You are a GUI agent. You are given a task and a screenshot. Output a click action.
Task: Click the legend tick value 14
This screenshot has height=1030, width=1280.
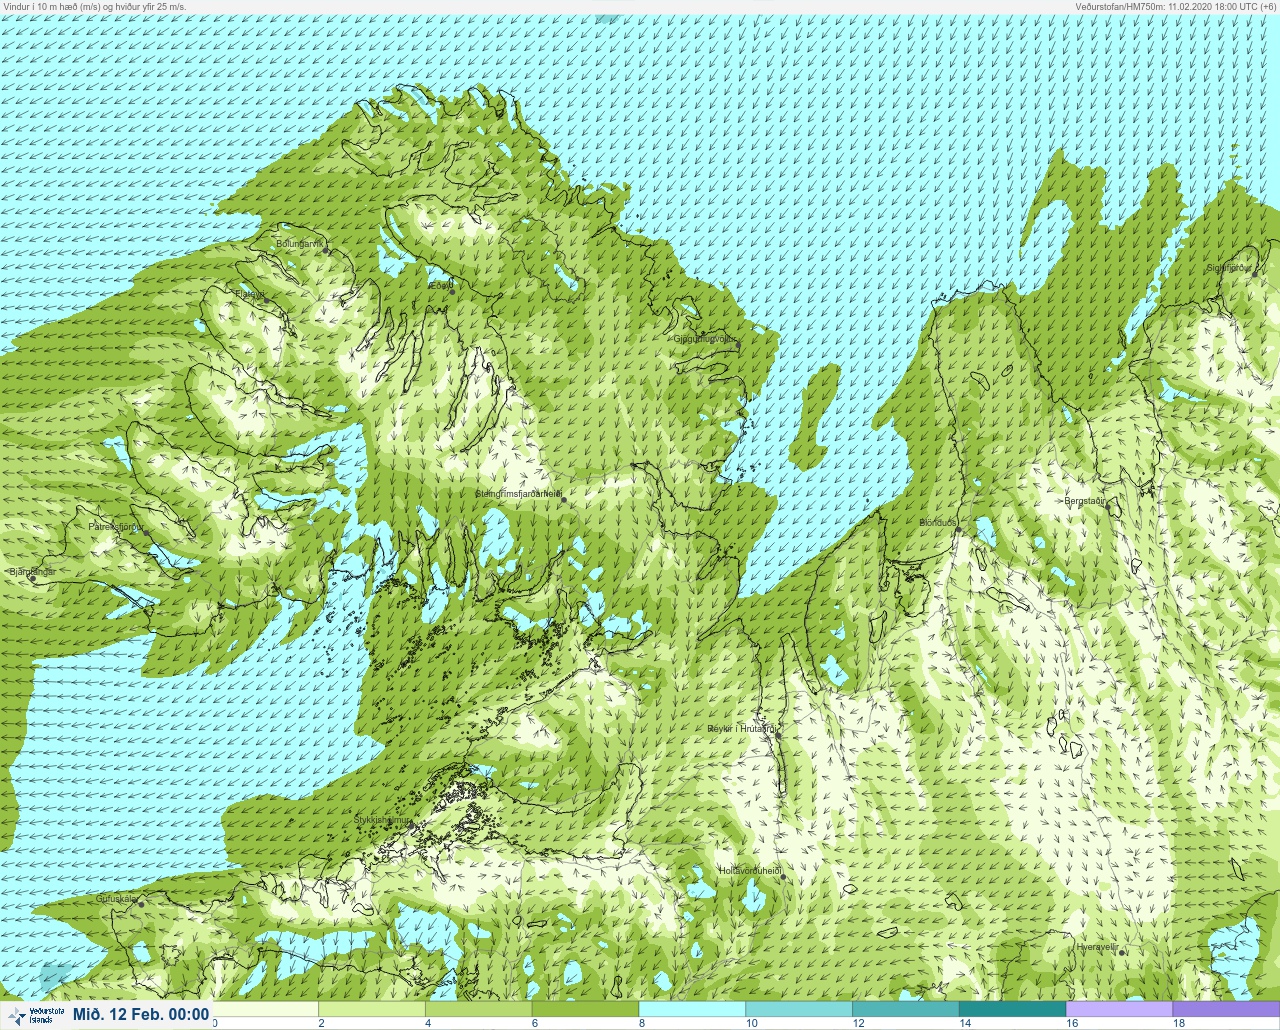tap(965, 1023)
